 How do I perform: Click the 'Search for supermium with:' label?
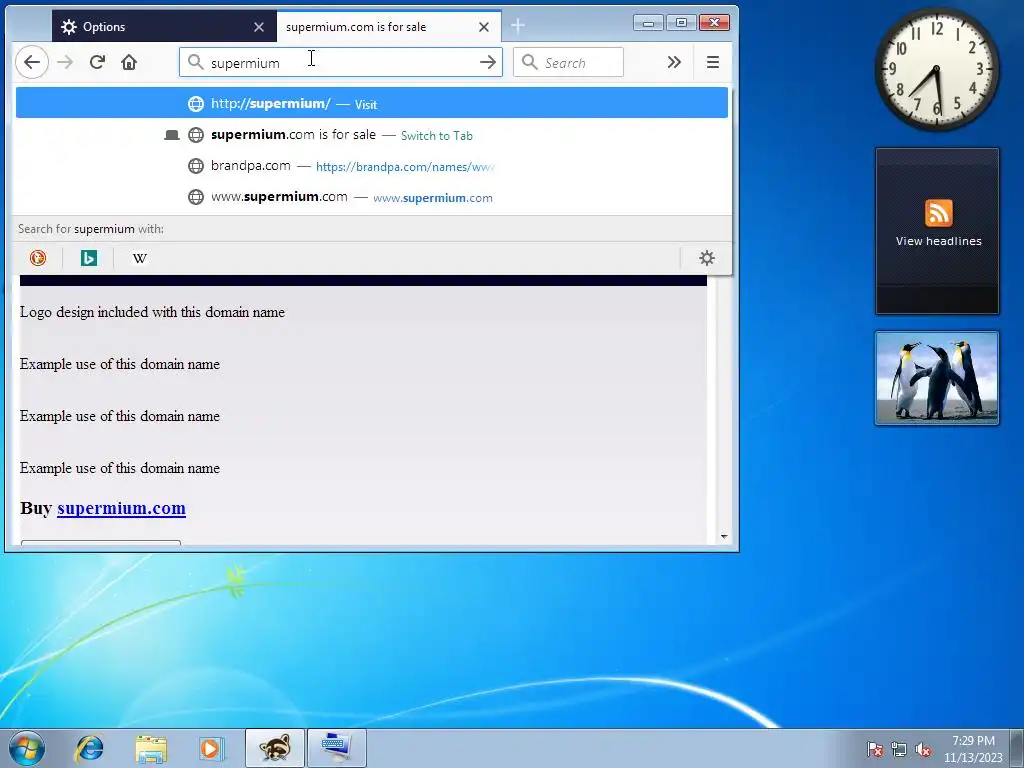pos(91,229)
